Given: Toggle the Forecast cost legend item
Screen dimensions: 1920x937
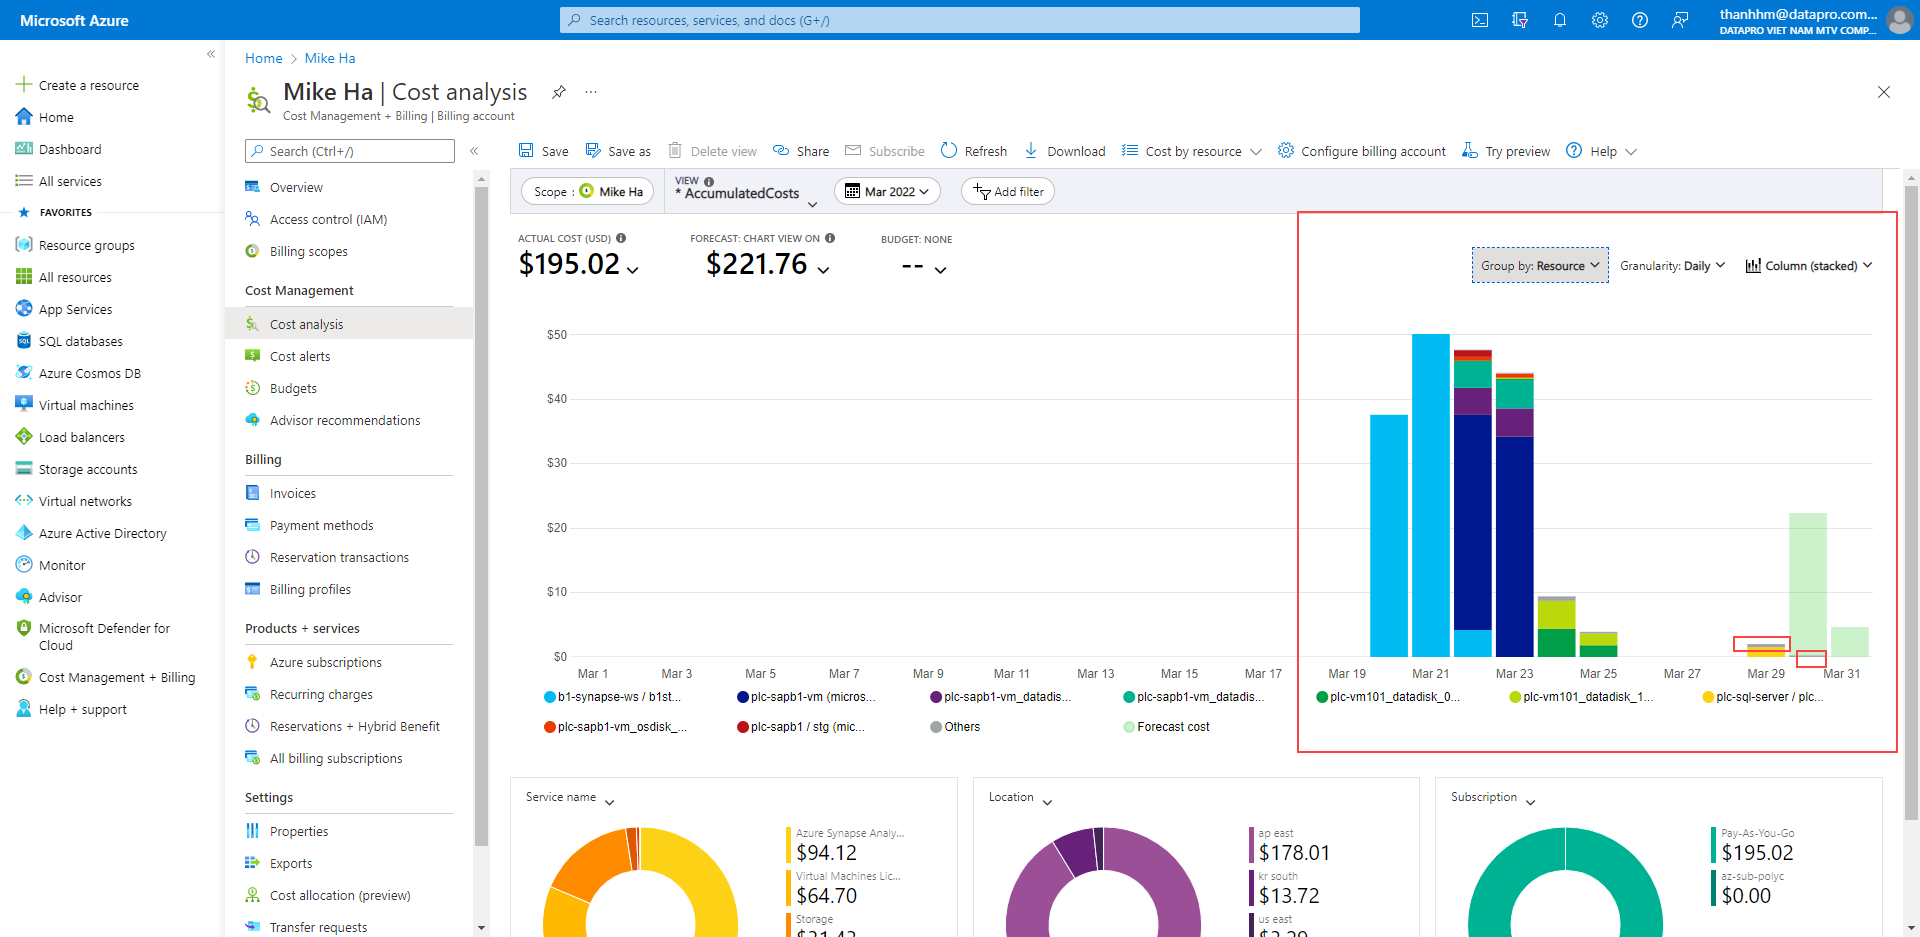Looking at the screenshot, I should coord(1166,727).
